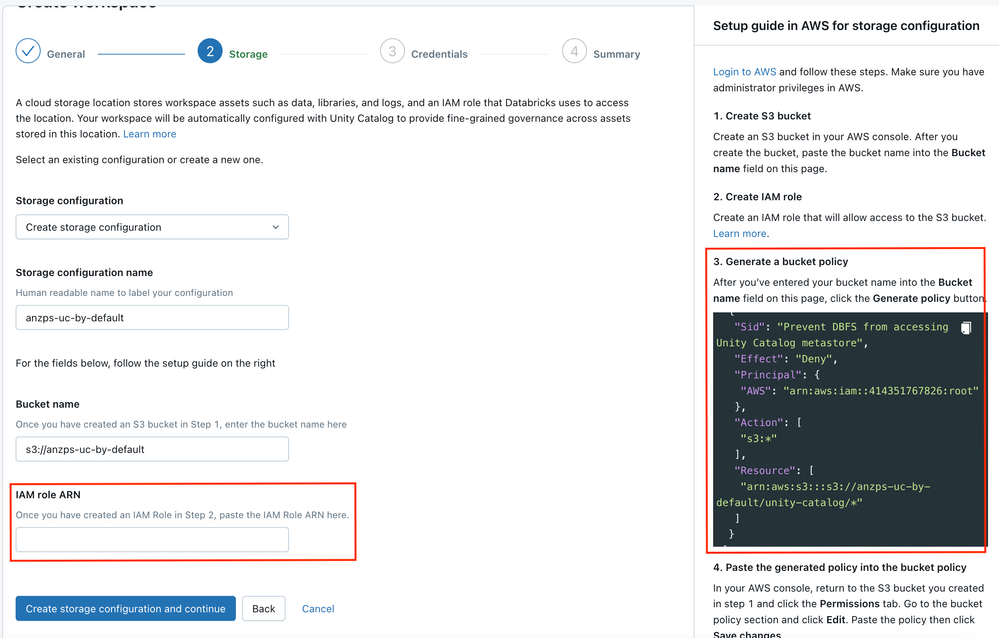This screenshot has height=638, width=999.
Task: Click Create storage configuration and continue
Action: point(126,609)
